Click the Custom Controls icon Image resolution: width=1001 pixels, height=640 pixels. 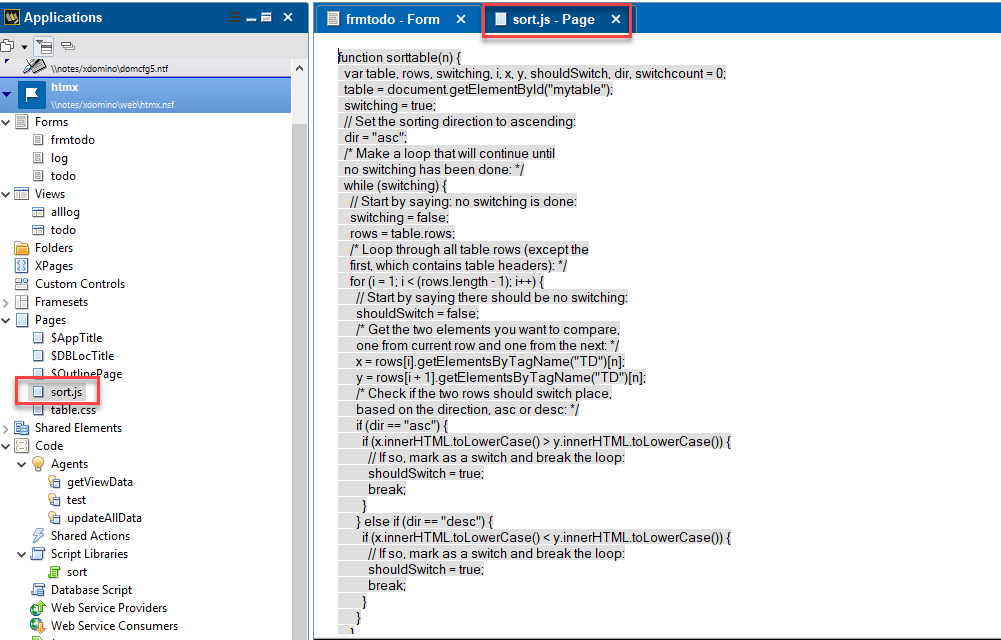click(22, 284)
